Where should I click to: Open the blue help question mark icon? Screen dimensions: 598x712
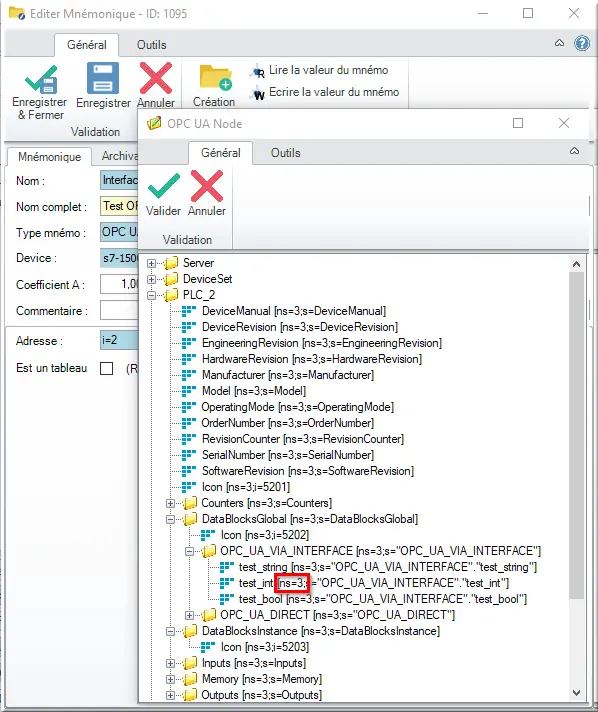click(x=582, y=44)
